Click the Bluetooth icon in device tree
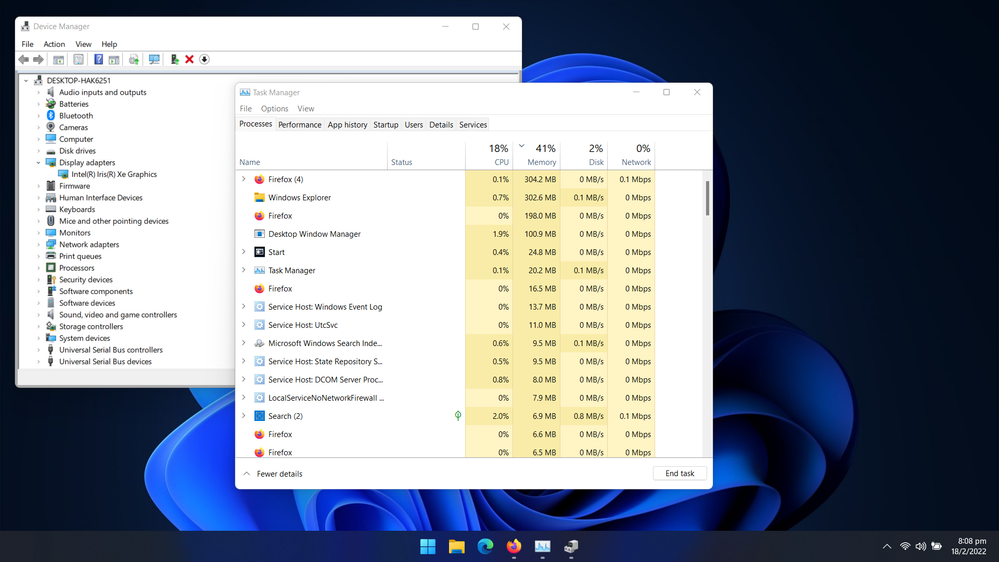 [51, 115]
